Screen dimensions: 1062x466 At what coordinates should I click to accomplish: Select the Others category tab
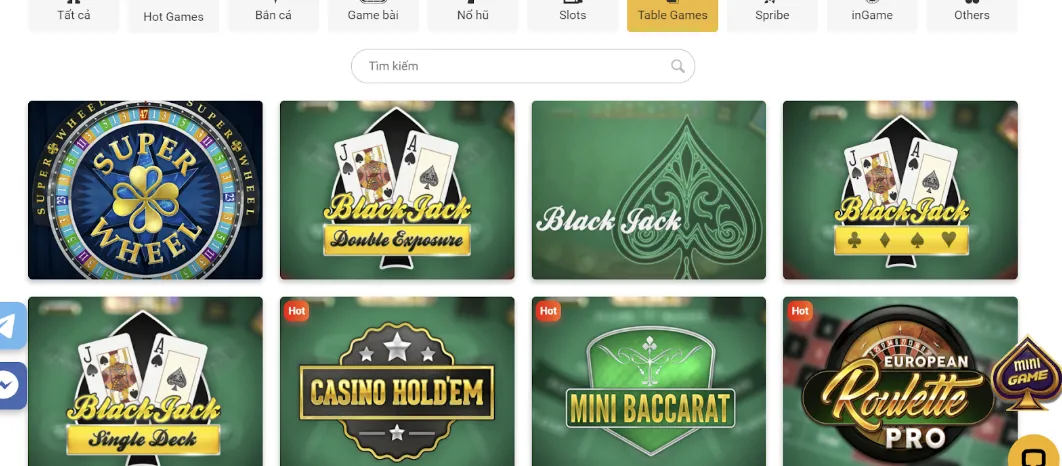pos(971,15)
